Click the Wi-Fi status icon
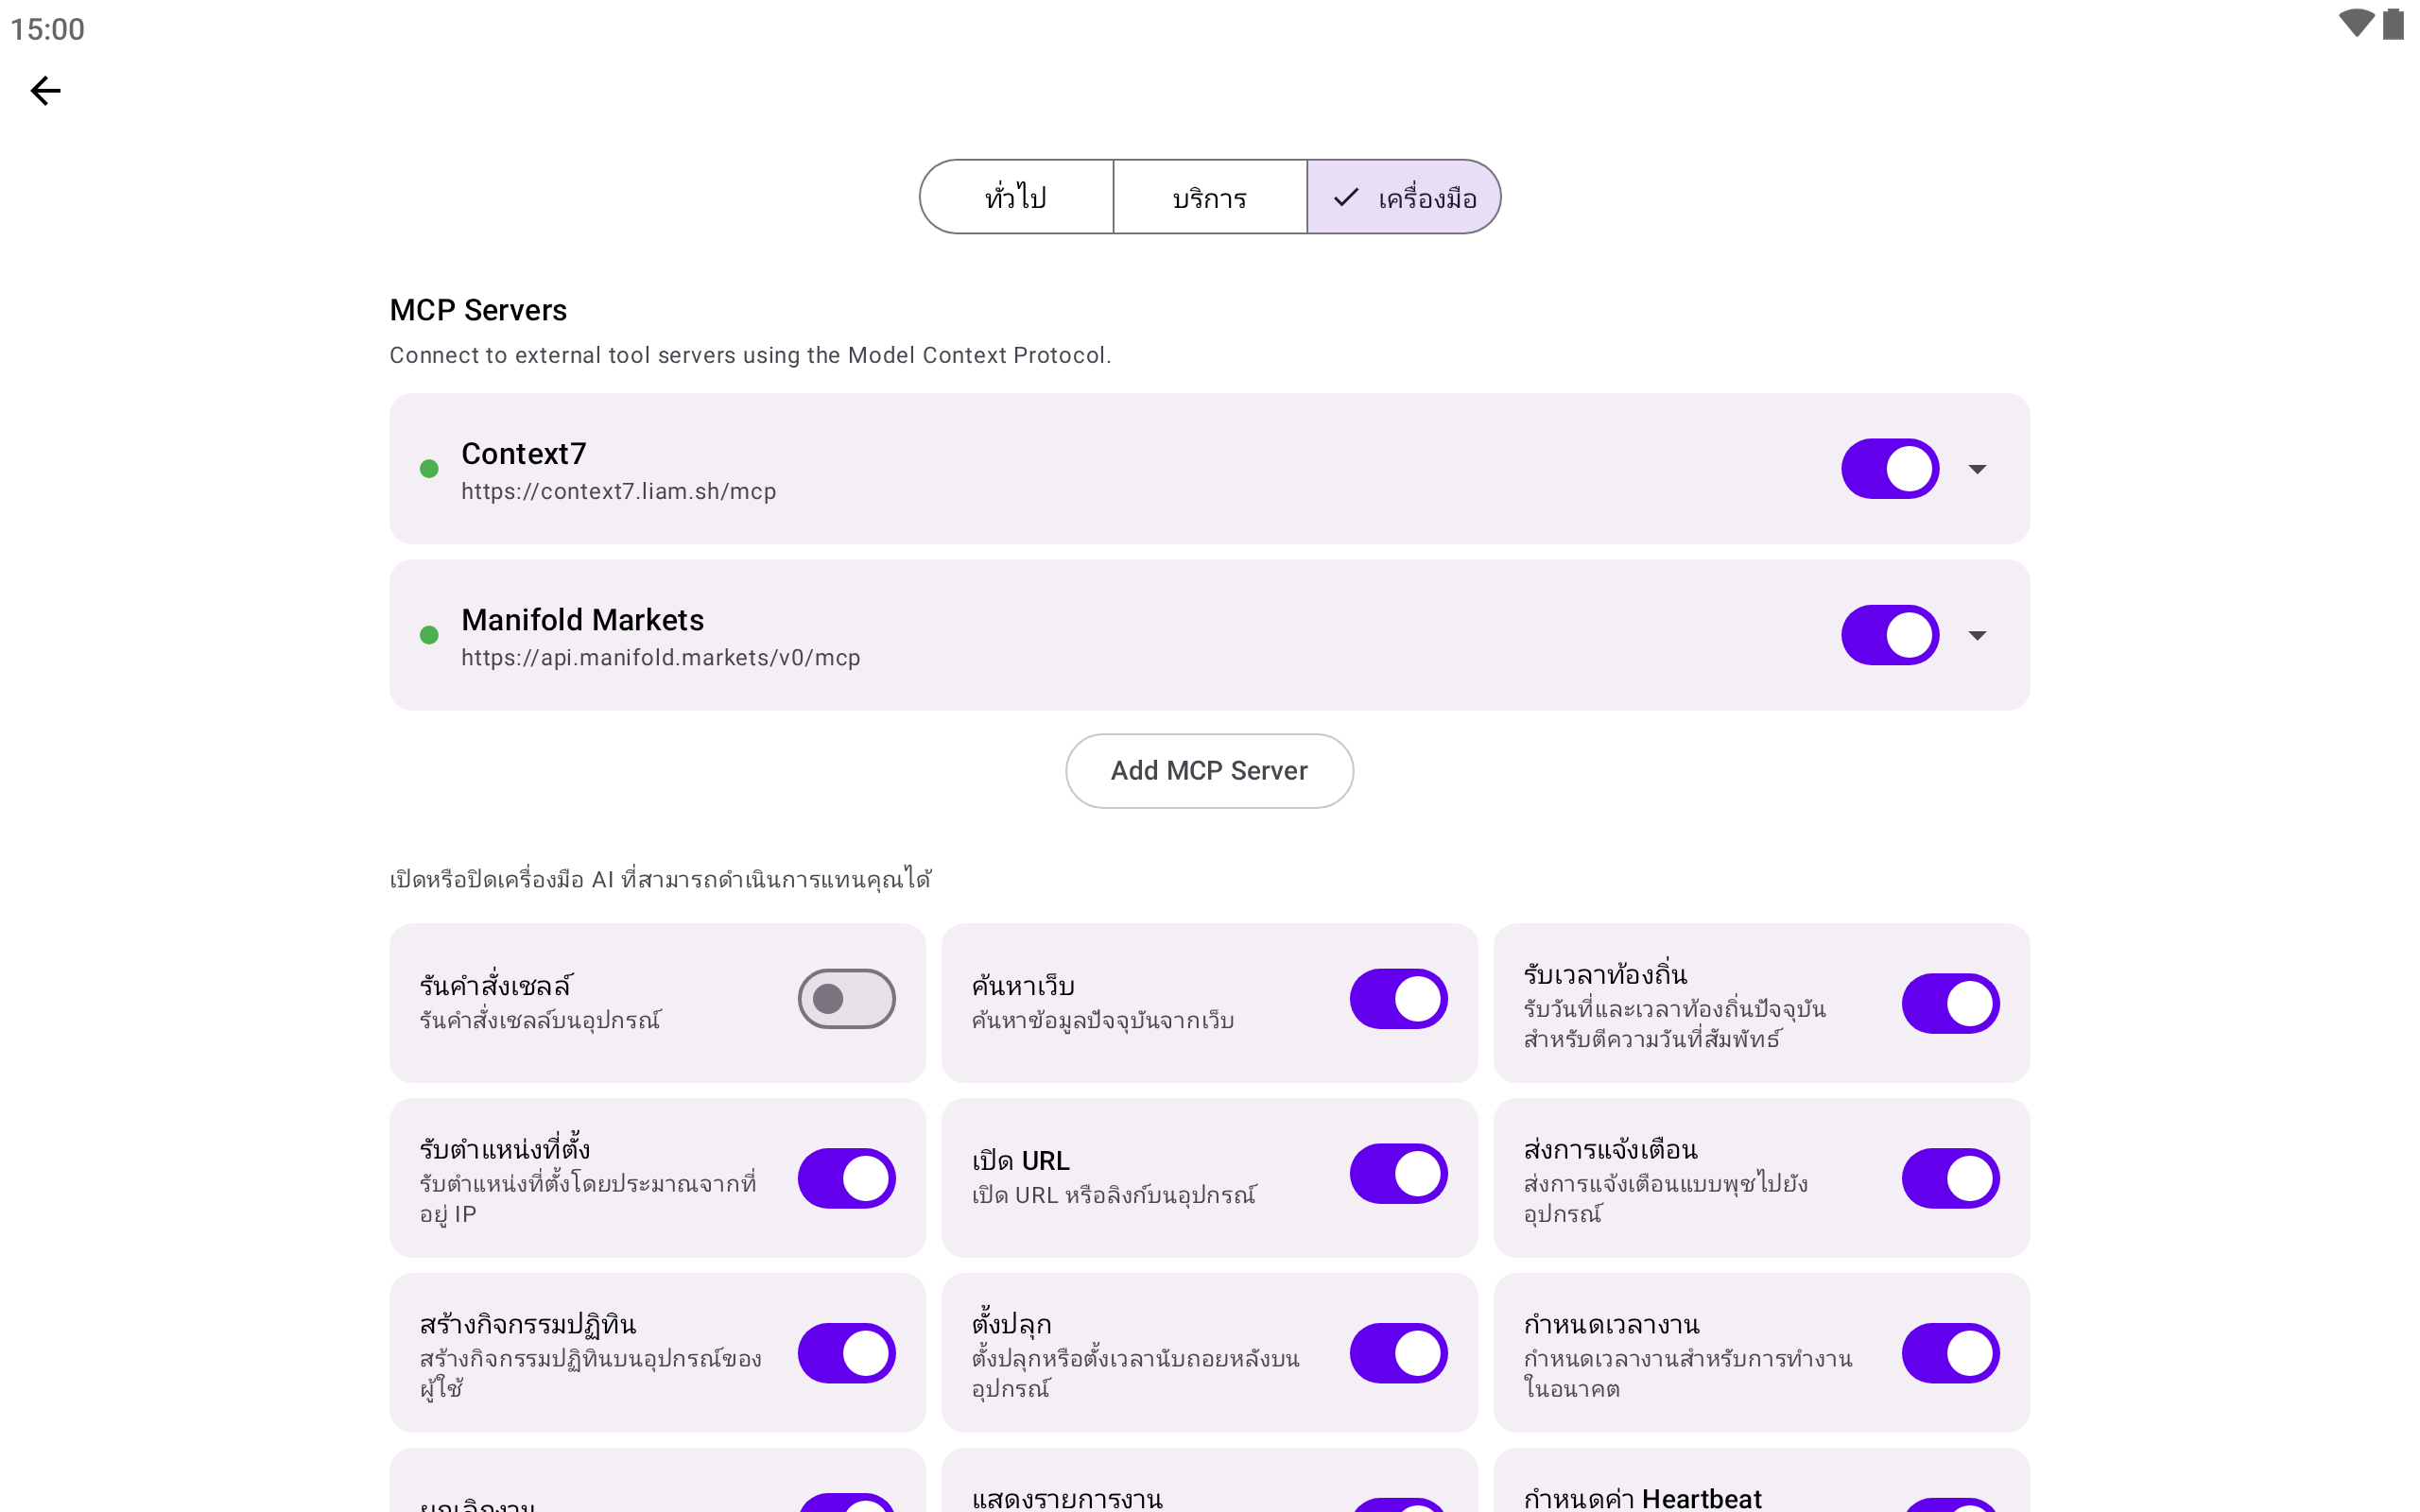The width and height of the screenshot is (2420, 1512). (x=2355, y=24)
